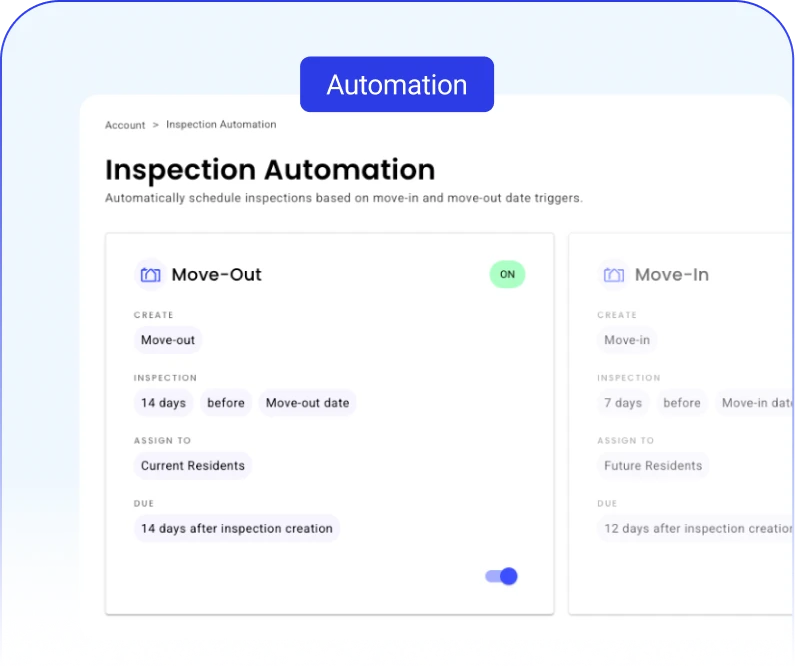Toggle the Move-Out automation switch off
This screenshot has height=666, width=795.
click(x=501, y=576)
